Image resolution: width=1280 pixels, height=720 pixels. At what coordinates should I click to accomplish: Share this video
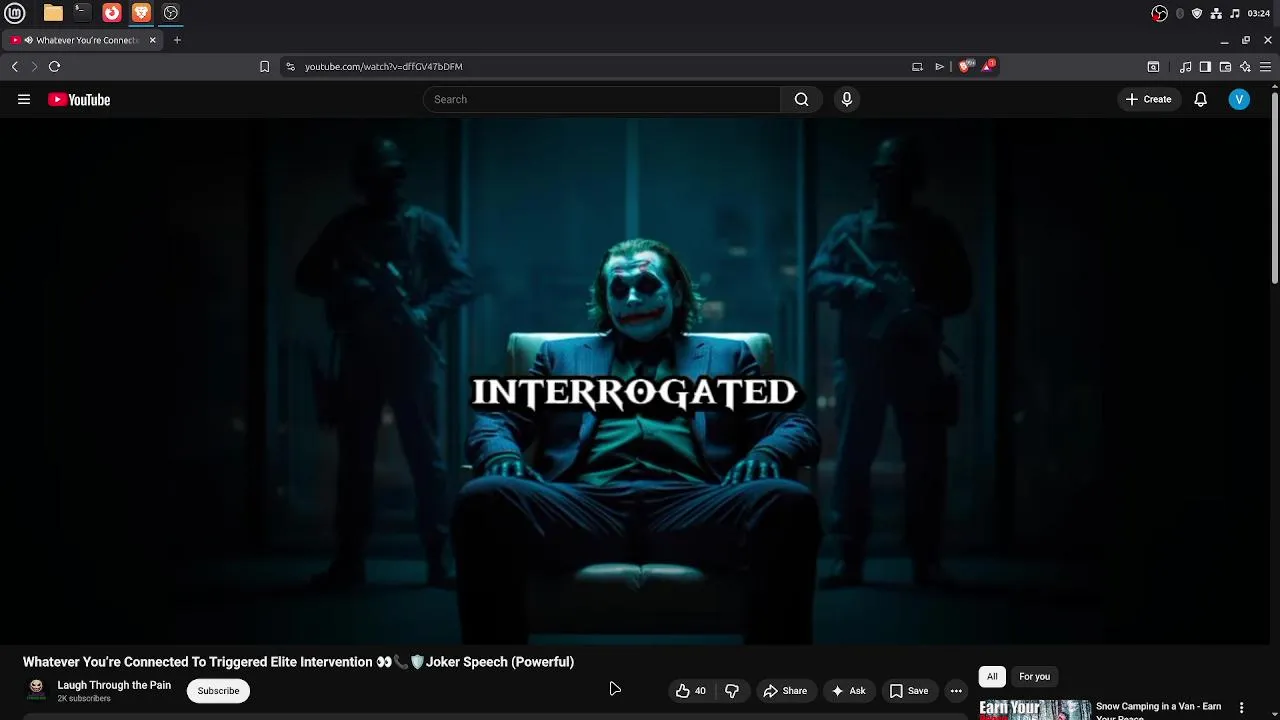(785, 691)
